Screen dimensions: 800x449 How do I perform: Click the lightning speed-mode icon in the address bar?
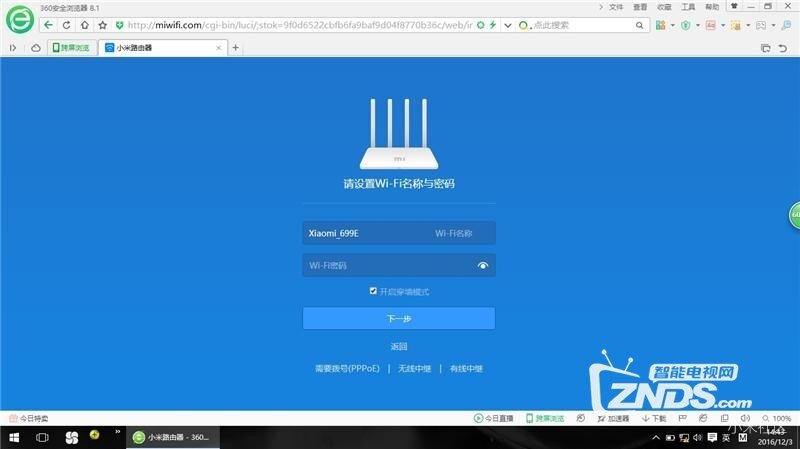493,24
